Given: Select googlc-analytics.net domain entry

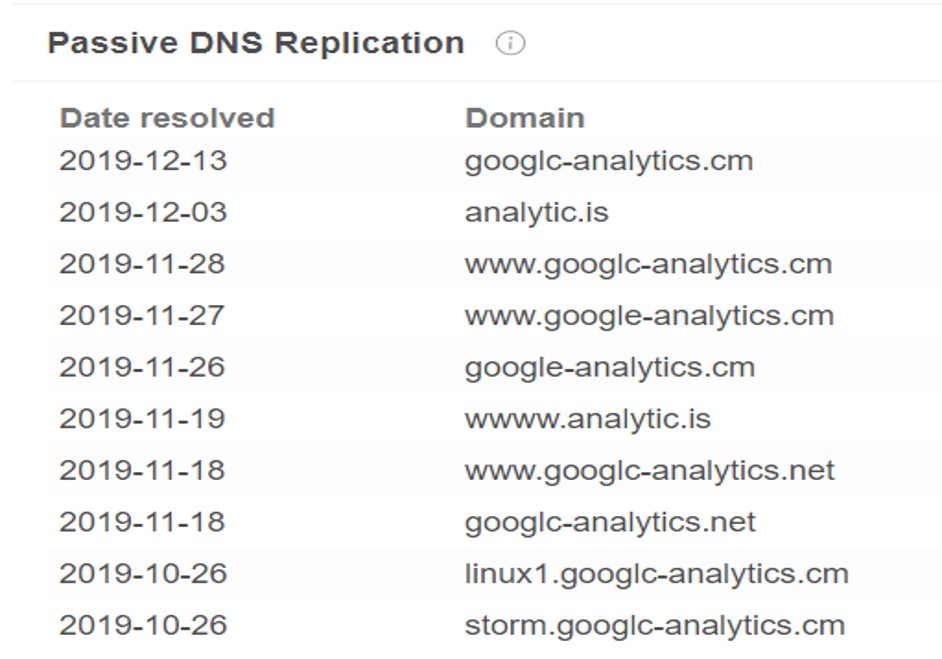Looking at the screenshot, I should pyautogui.click(x=610, y=523).
